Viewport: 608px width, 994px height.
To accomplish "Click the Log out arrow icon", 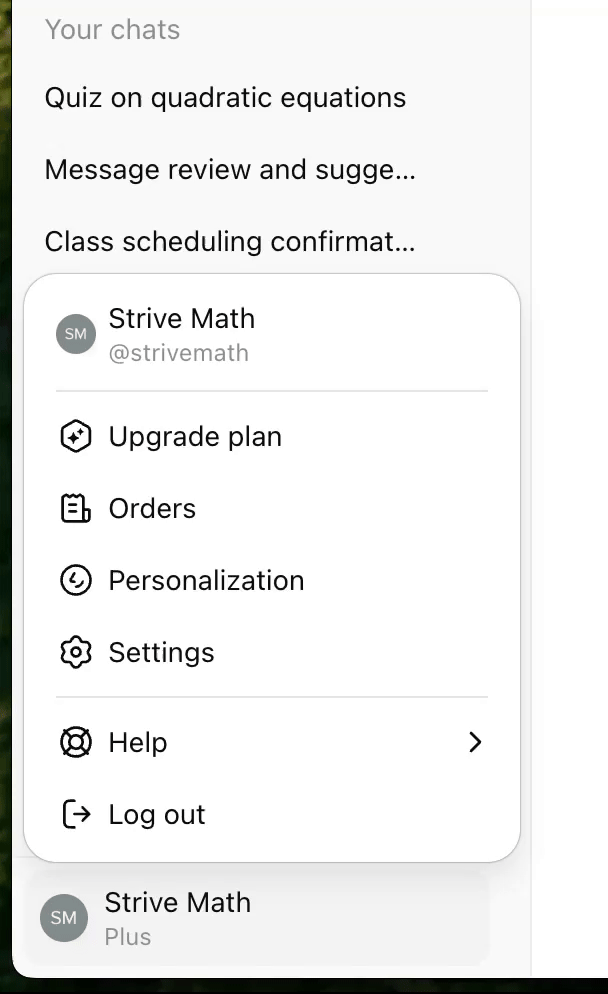I will click(x=75, y=814).
